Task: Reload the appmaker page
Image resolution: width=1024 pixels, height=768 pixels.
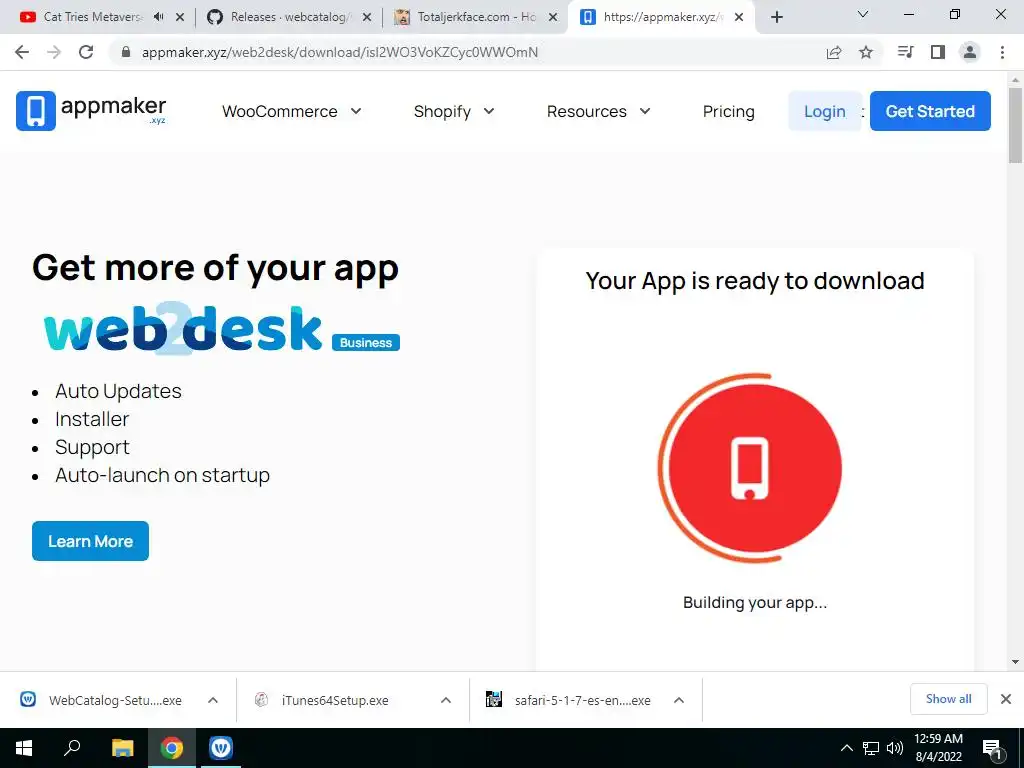Action: tap(86, 52)
